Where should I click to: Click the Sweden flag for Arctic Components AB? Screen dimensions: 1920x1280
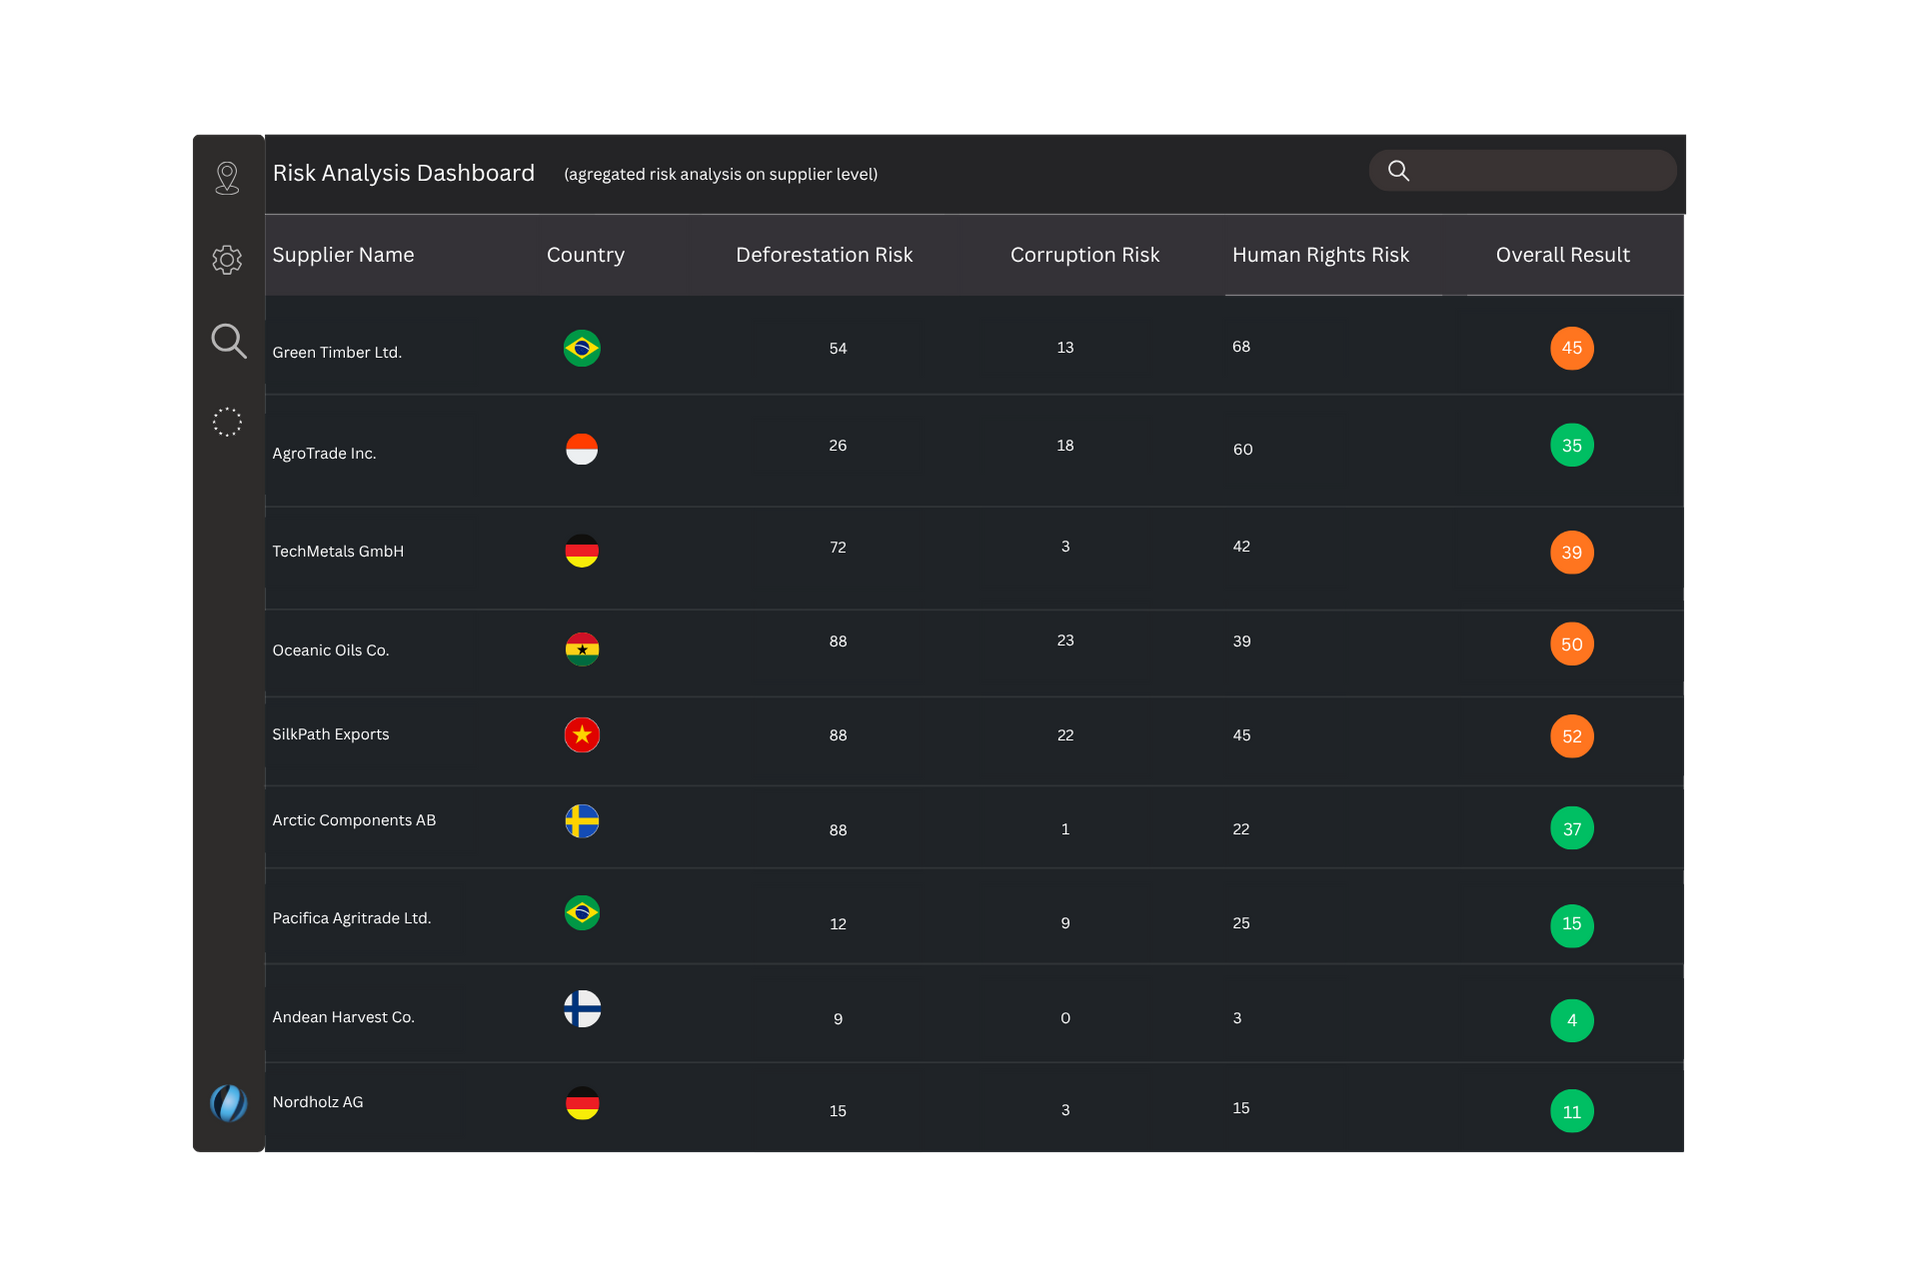point(581,821)
